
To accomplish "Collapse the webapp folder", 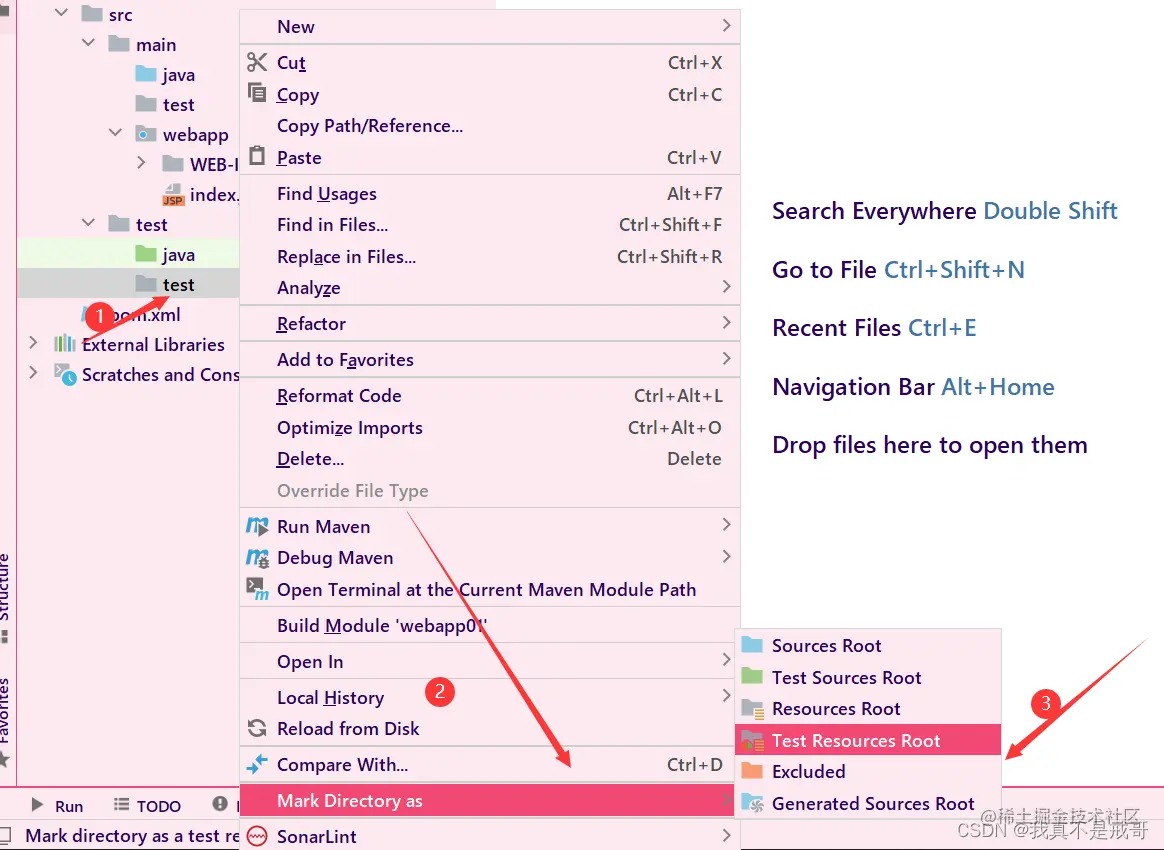I will (x=115, y=133).
